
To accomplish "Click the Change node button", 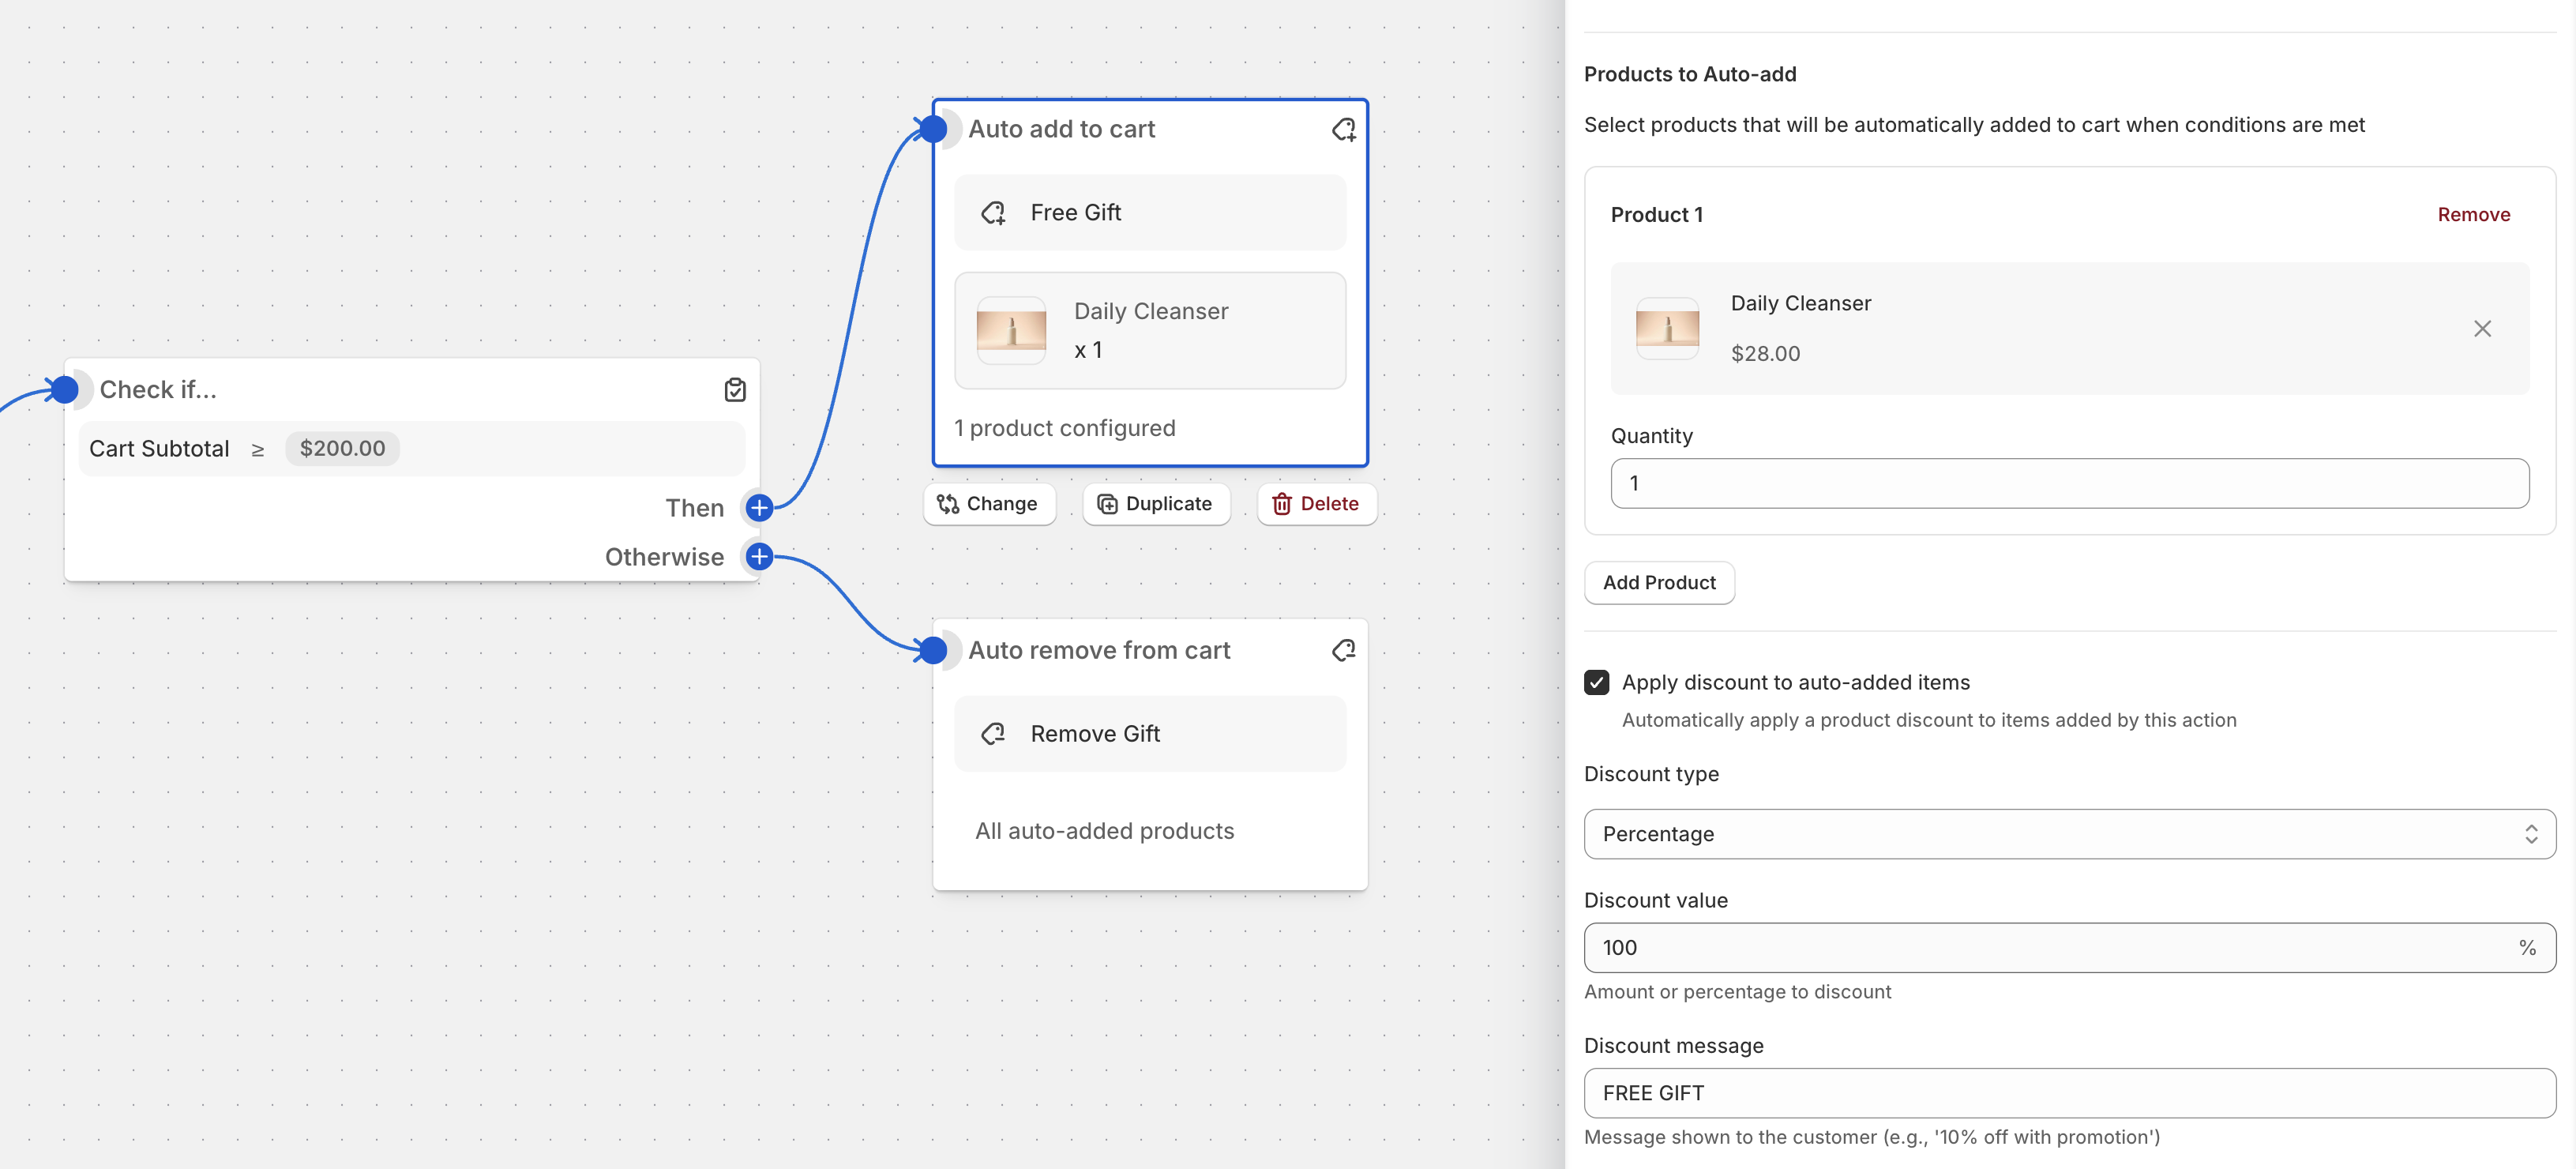I will [x=988, y=504].
